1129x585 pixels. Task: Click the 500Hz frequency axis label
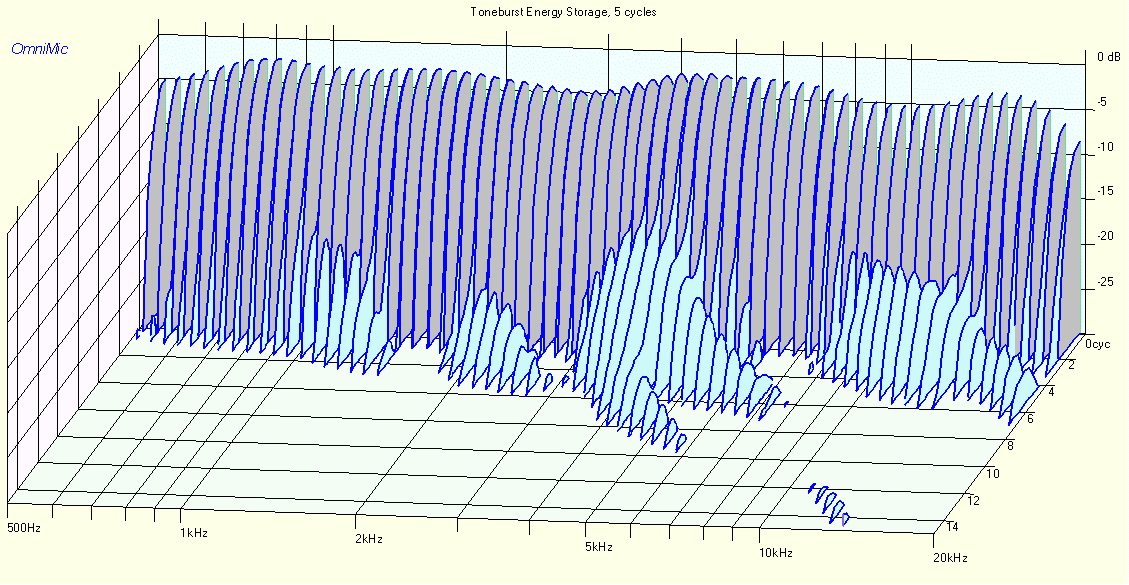(24, 529)
